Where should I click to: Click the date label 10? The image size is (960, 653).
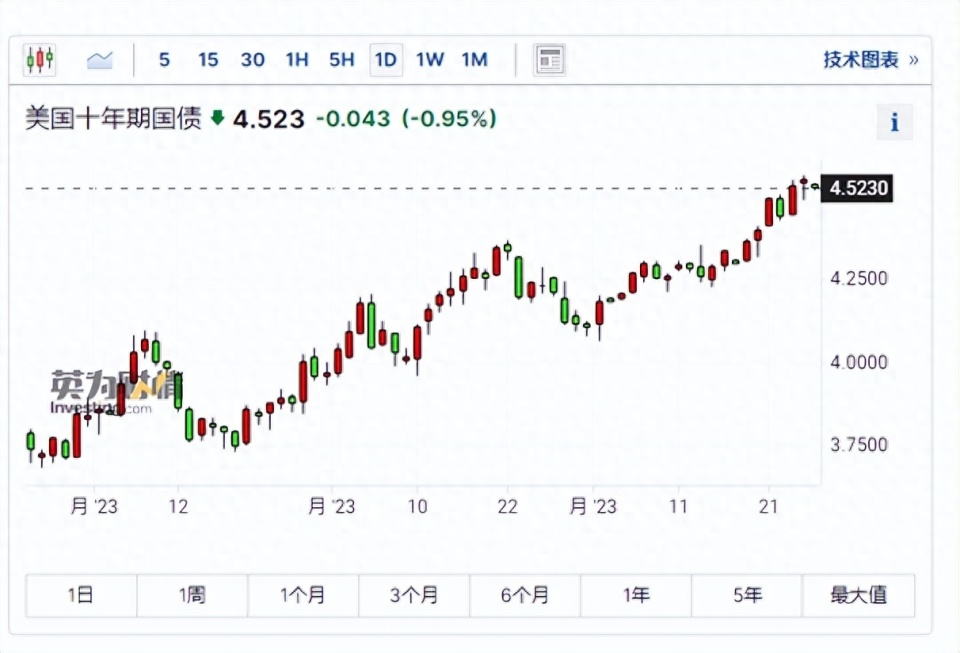[418, 507]
